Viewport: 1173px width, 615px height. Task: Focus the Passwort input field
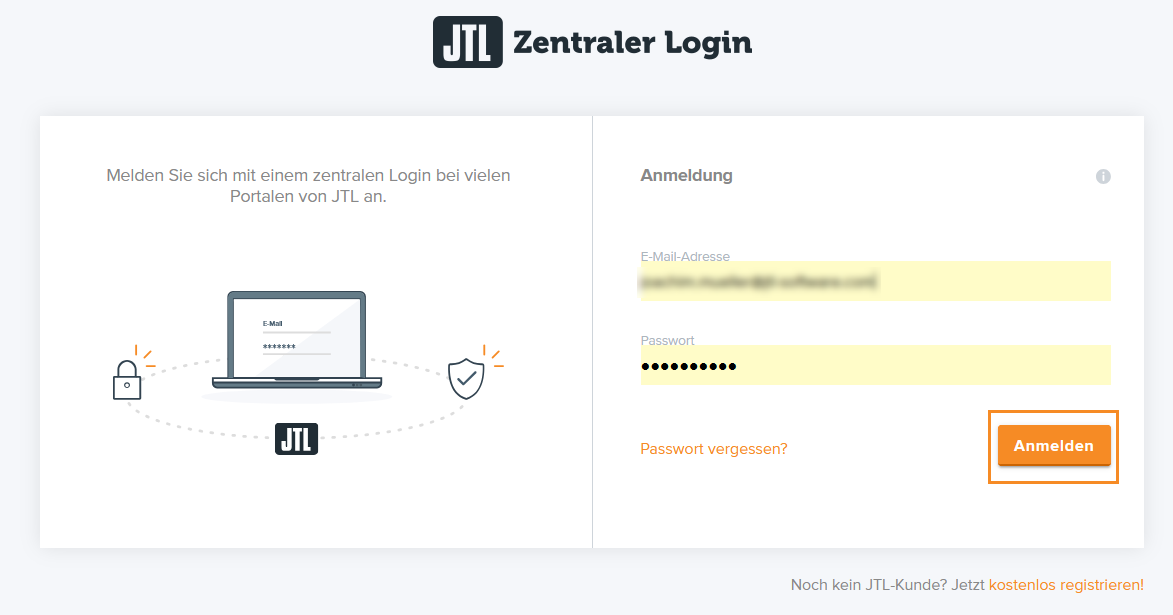coord(875,366)
